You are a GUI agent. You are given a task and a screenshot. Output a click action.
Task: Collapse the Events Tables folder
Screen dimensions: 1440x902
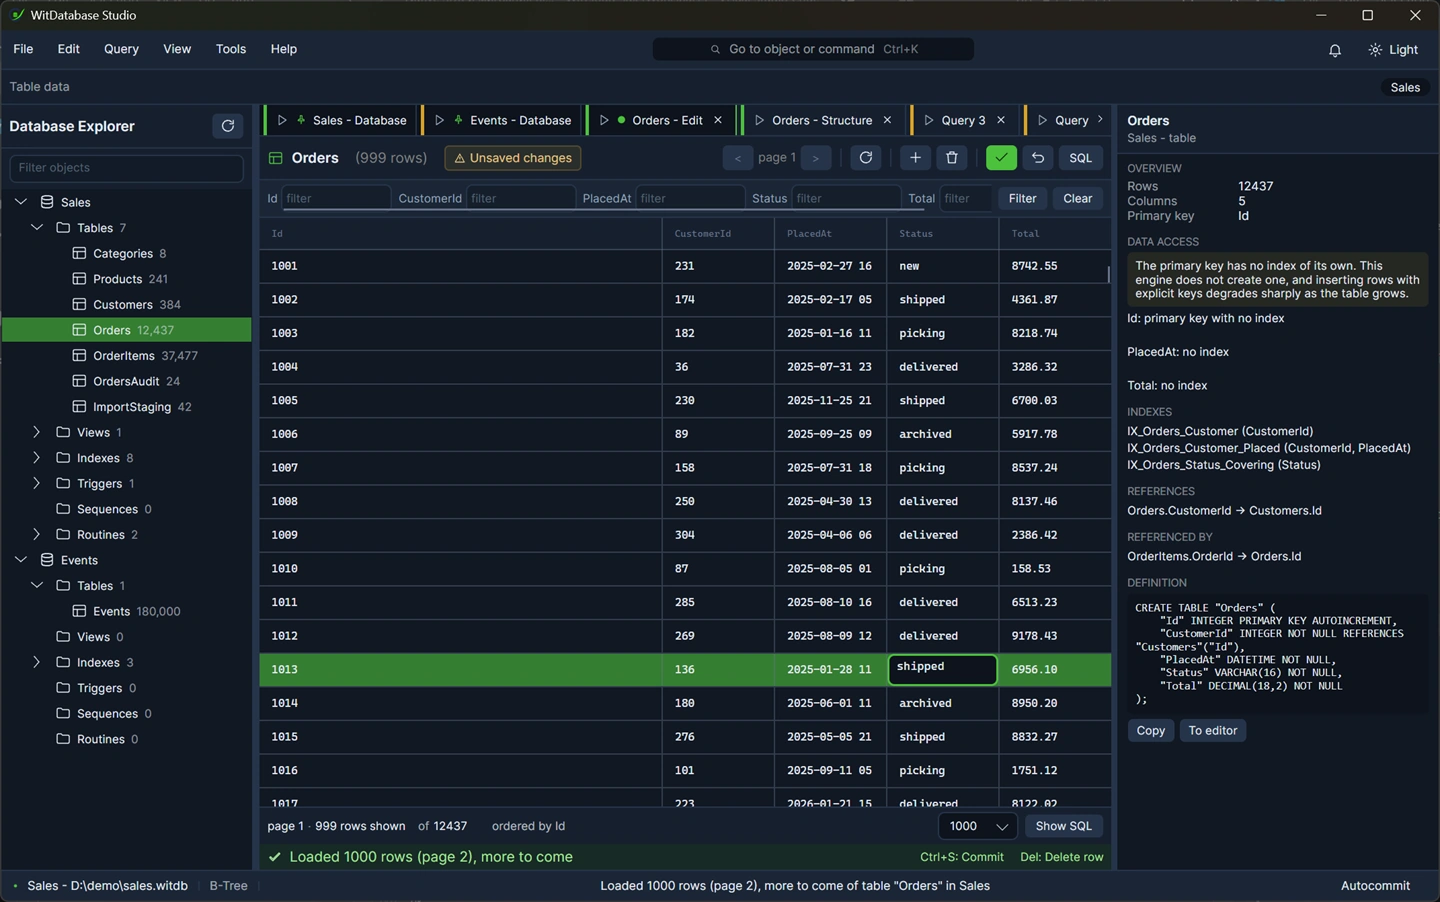pos(37,586)
